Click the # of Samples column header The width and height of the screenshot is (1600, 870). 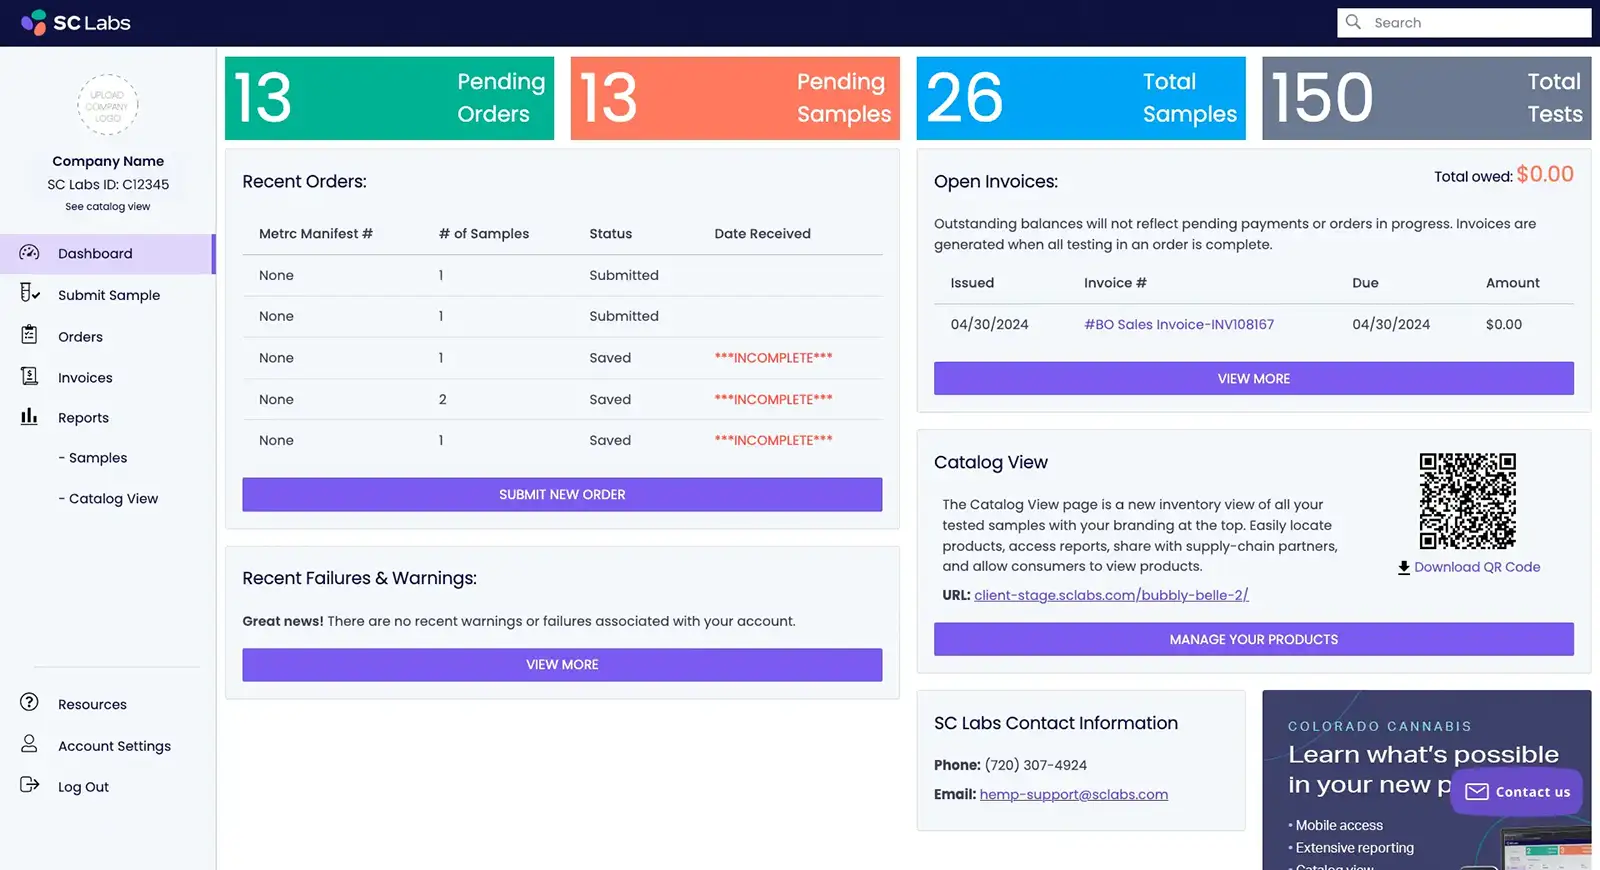tap(484, 234)
